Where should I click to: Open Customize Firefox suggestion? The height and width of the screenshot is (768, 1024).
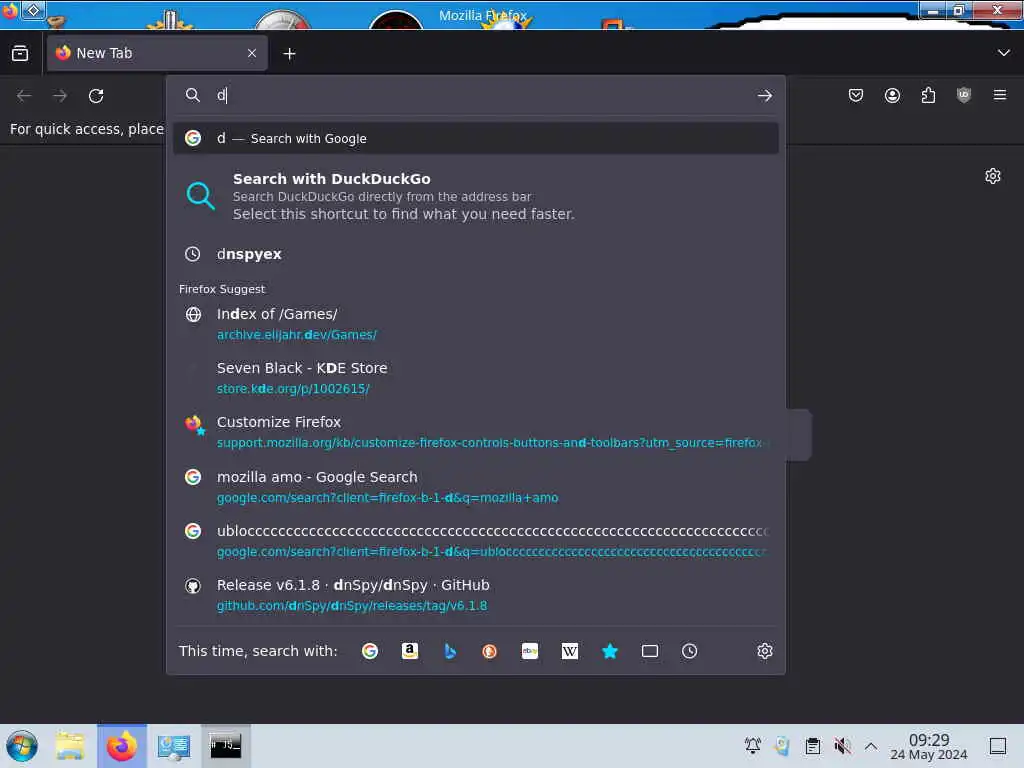point(475,432)
